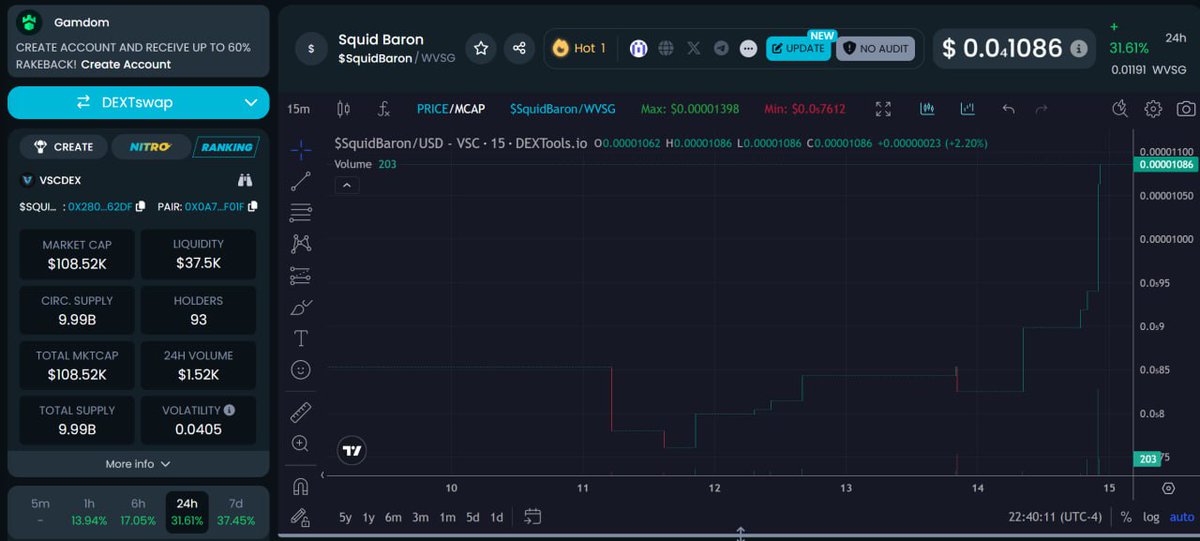Select the ruler measure tool
Viewport: 1200px width, 541px height.
click(x=300, y=411)
